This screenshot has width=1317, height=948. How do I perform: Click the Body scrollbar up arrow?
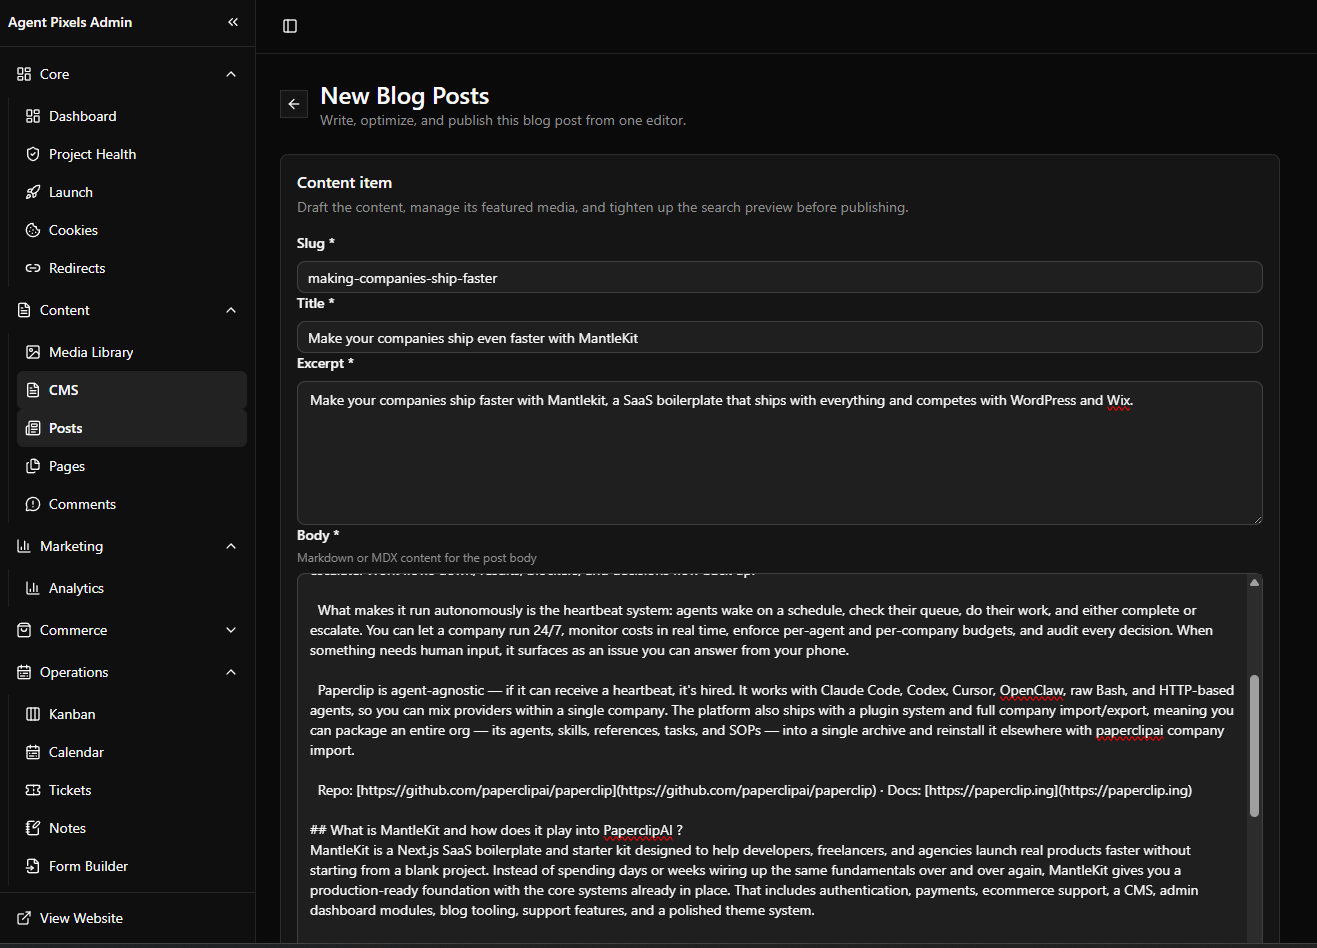pos(1254,582)
